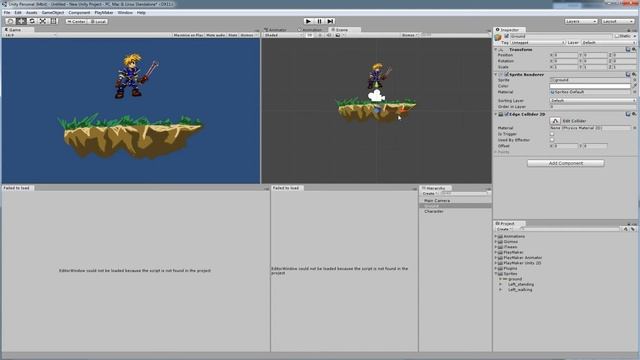Open the Tag dropdown in Inspector
Screen dimensions: 640x360
(x=538, y=42)
